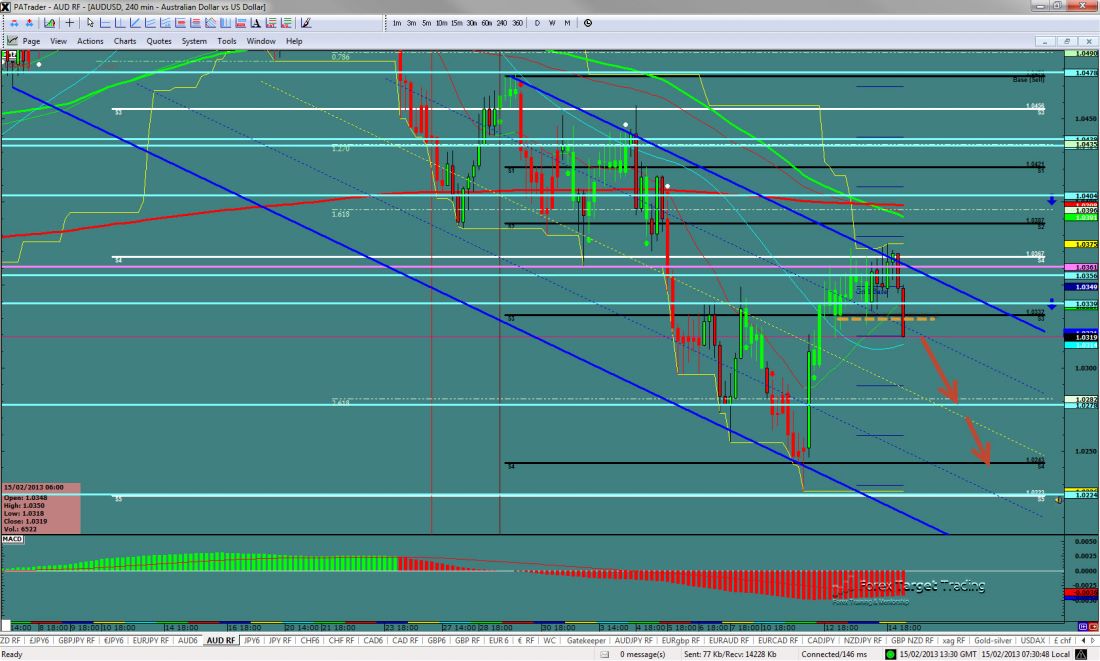Switch to 60 minute timeframe
The height and width of the screenshot is (661, 1100).
[486, 22]
